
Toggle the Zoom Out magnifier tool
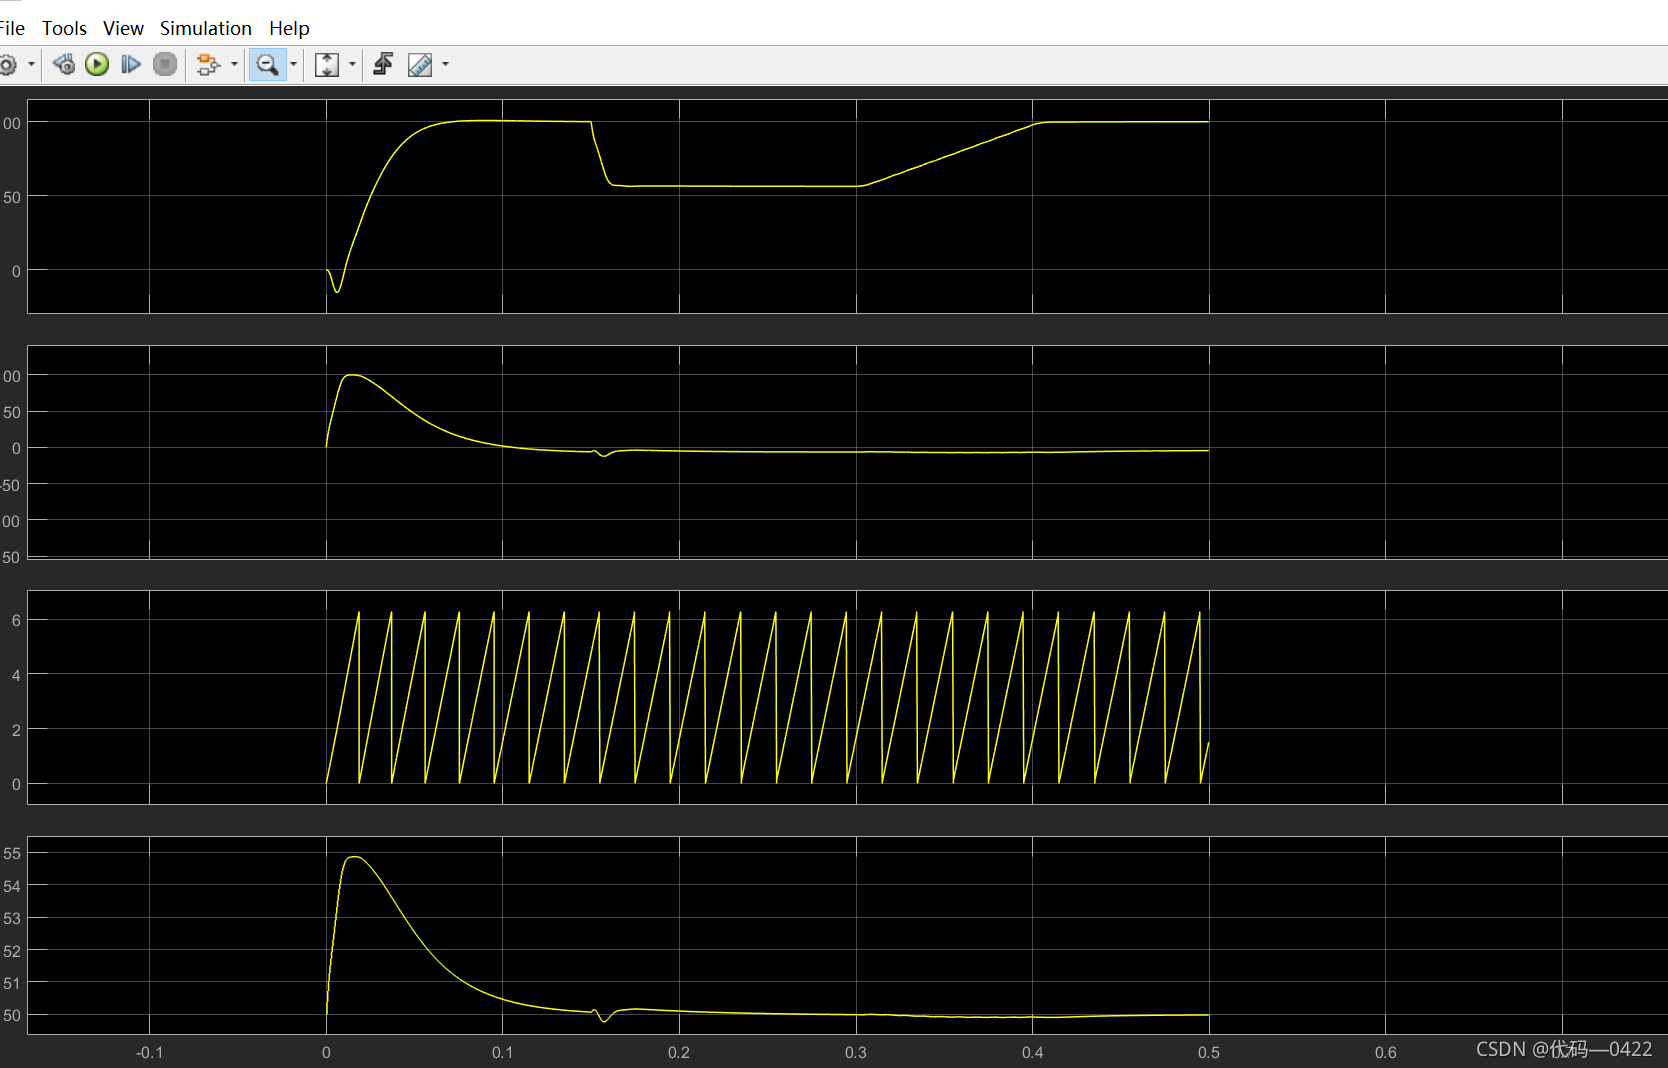[267, 65]
